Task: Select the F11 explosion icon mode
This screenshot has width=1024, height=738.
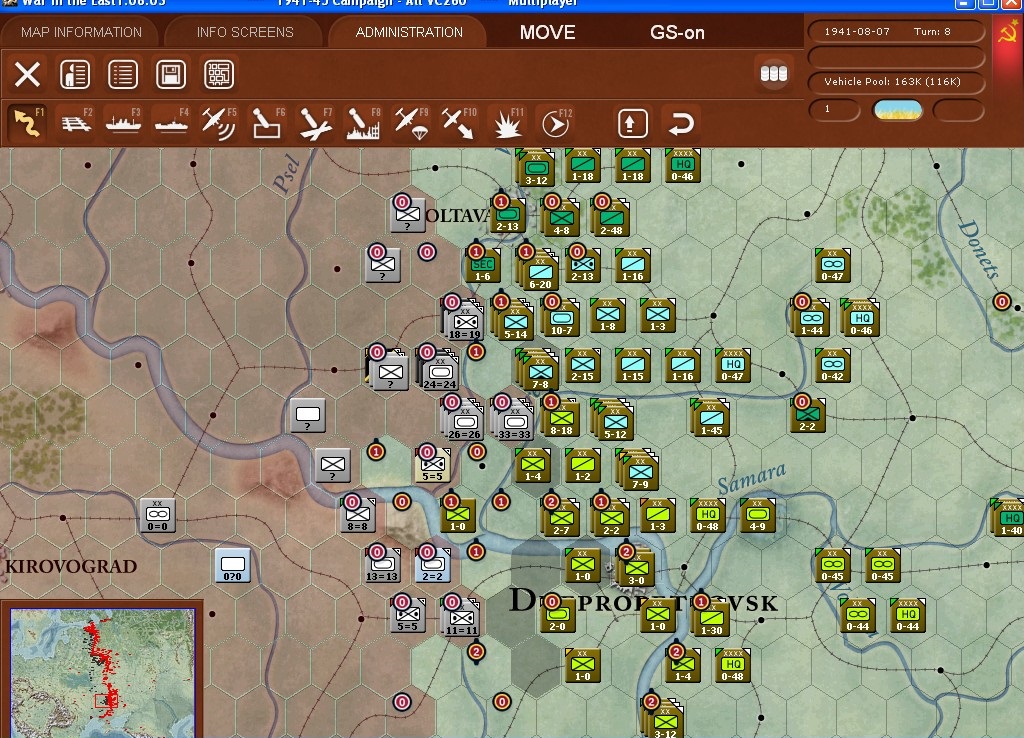Action: coord(507,123)
